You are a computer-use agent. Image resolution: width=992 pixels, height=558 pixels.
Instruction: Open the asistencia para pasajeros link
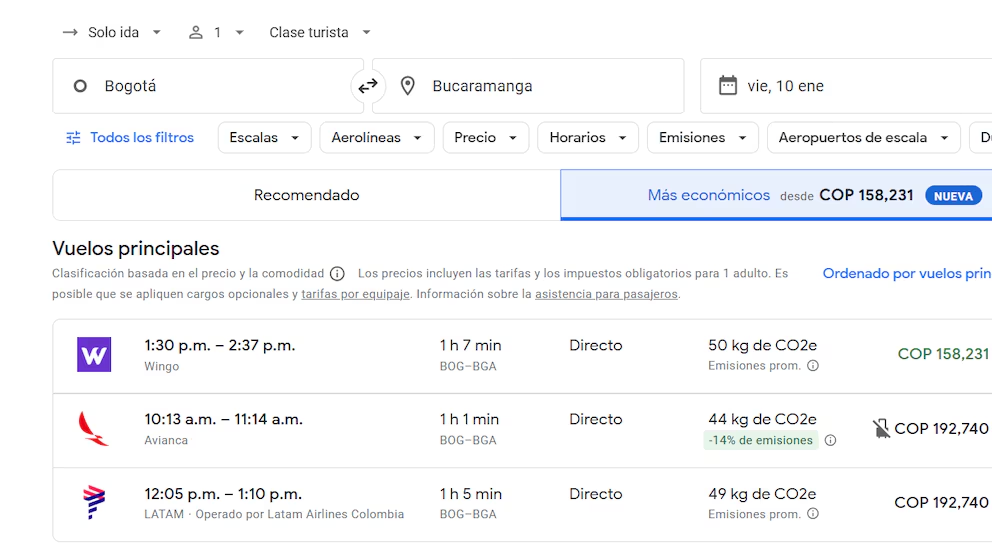[606, 294]
